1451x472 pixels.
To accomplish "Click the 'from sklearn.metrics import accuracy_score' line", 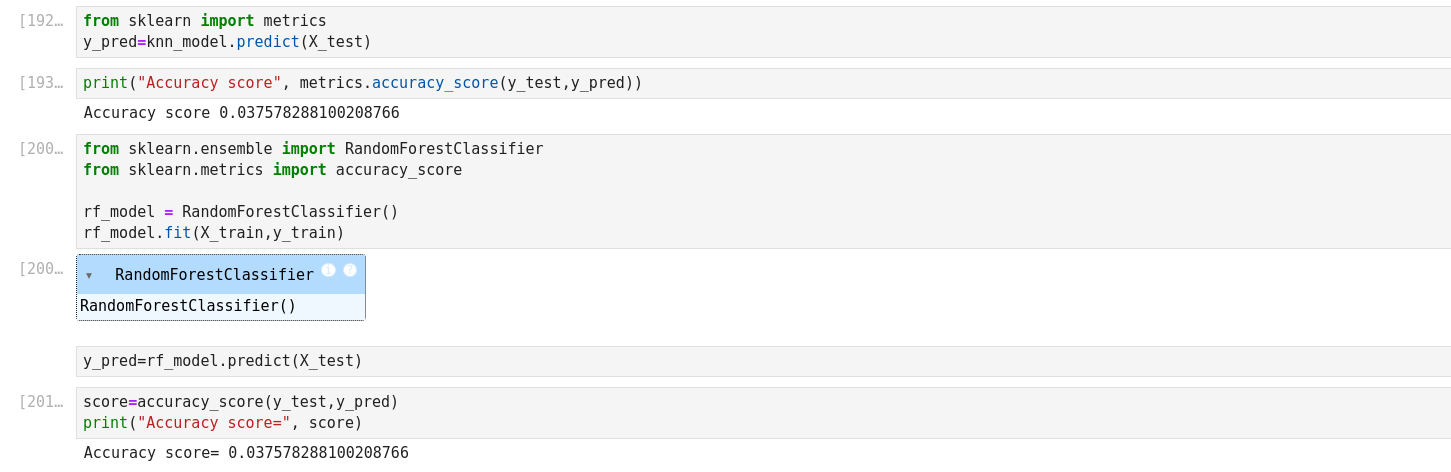I will point(272,170).
